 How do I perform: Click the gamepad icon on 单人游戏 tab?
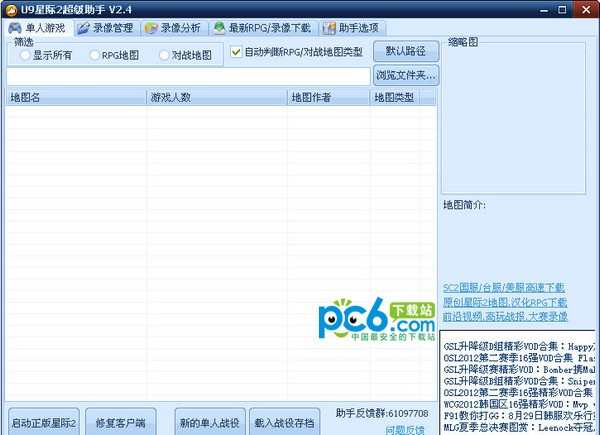coord(15,28)
